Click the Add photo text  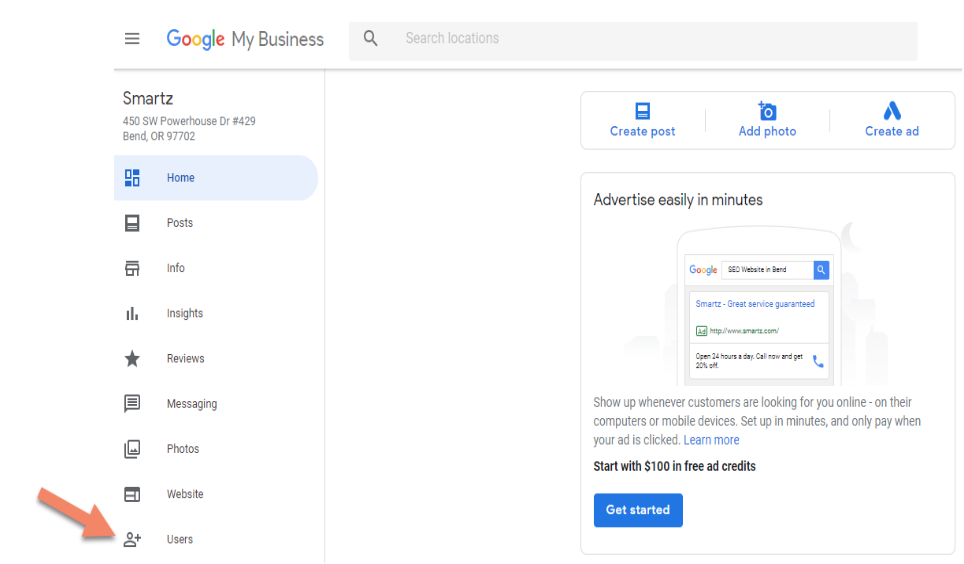[767, 131]
